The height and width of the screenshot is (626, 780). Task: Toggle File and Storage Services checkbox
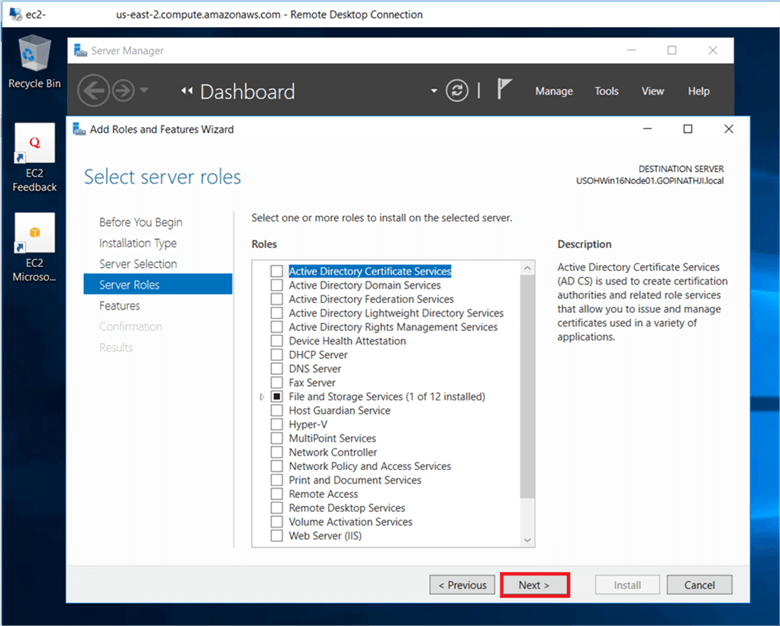277,397
